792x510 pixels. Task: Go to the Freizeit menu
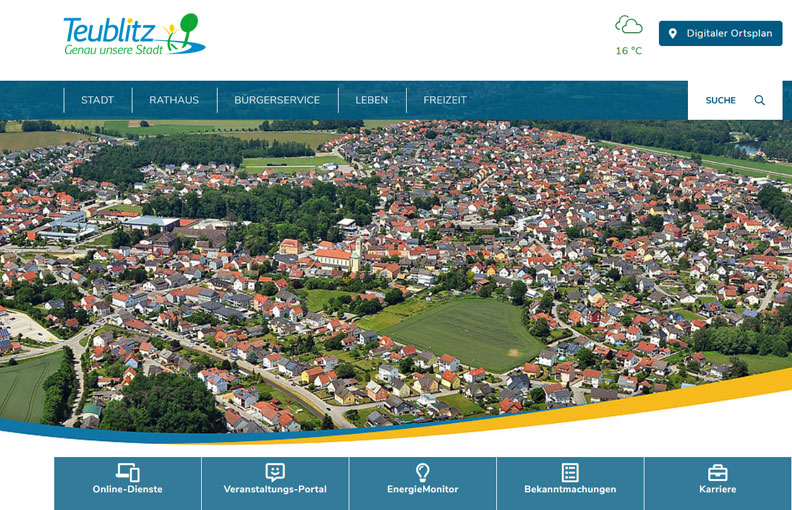click(445, 101)
